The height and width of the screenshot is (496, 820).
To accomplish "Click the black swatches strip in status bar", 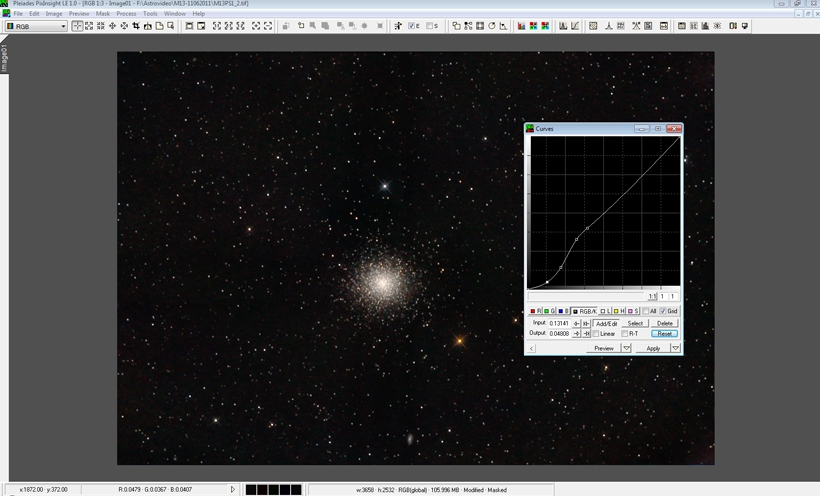I will [274, 490].
